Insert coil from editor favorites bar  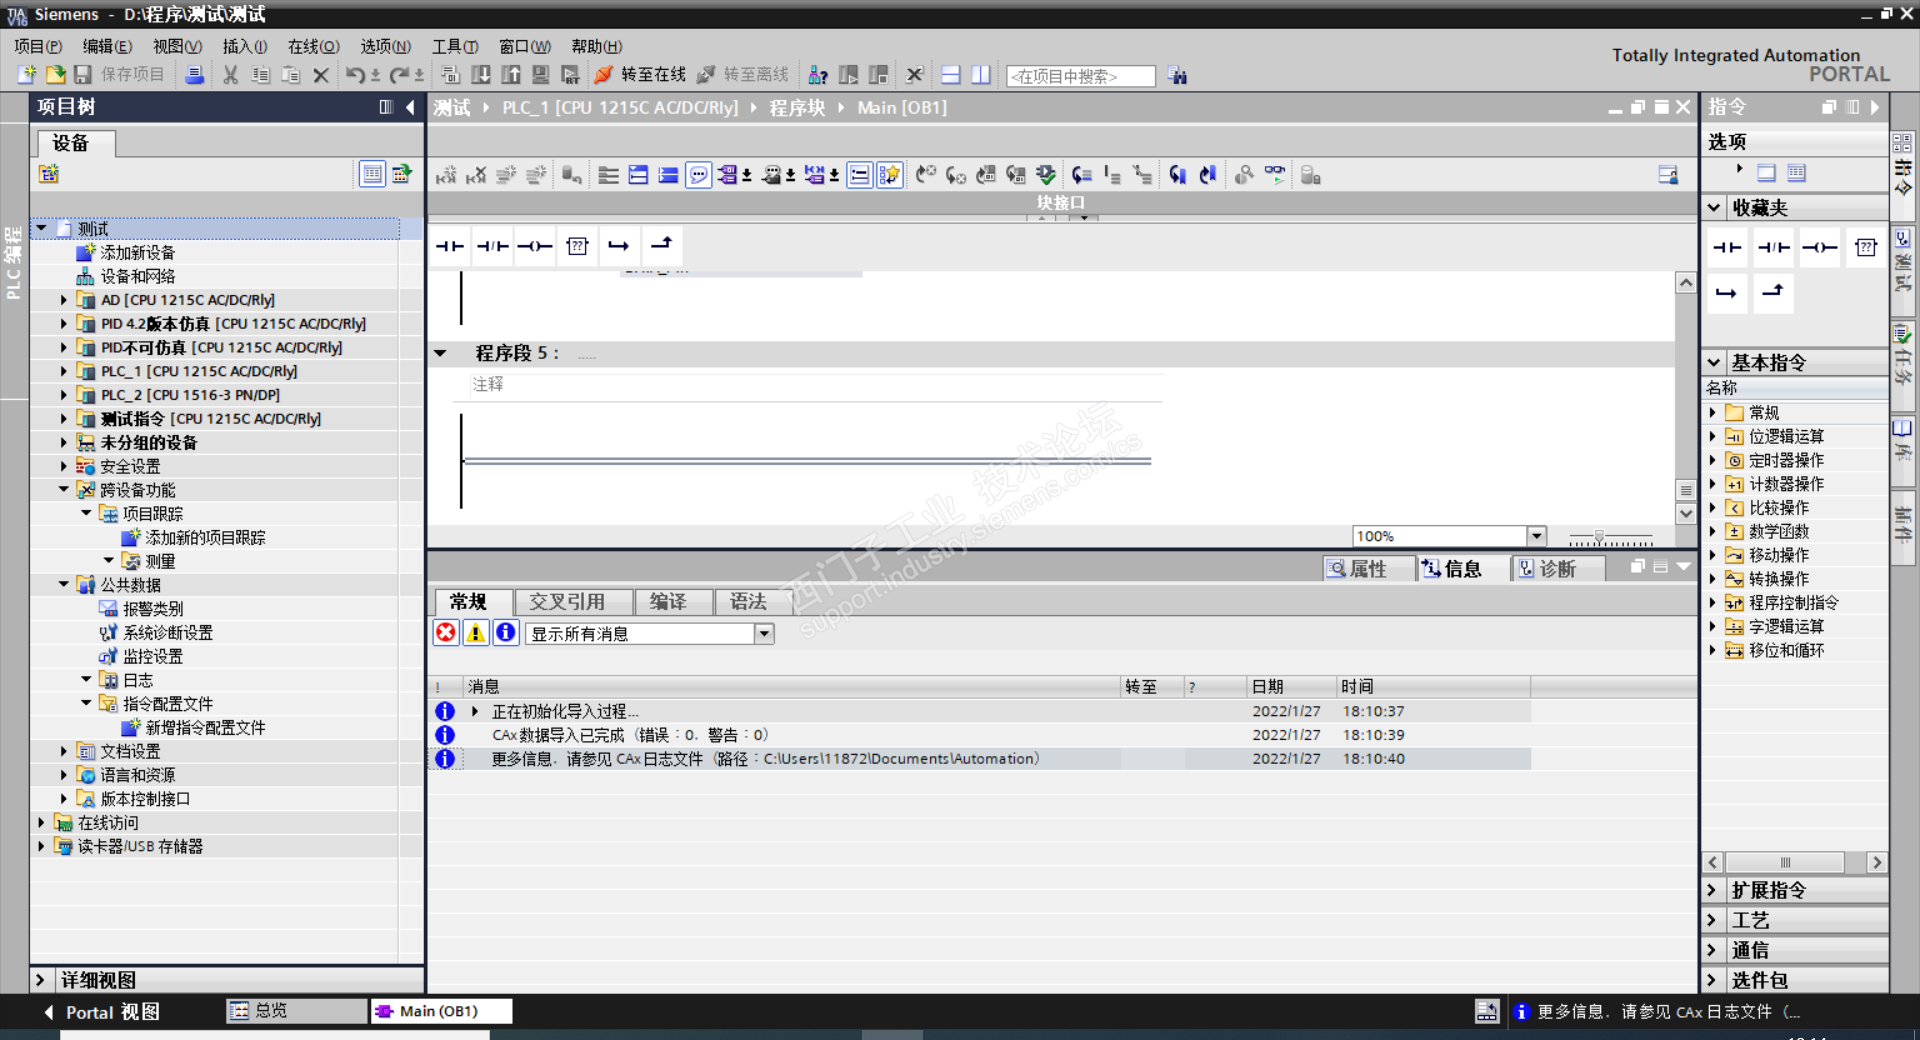pos(535,246)
